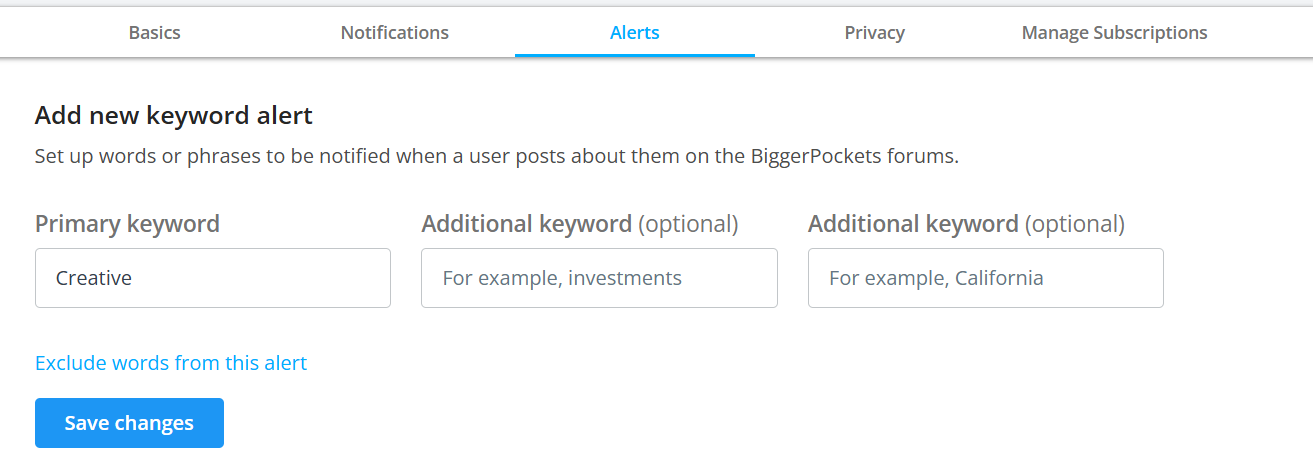Click Exclude words from this alert
This screenshot has width=1313, height=463.
pos(171,363)
